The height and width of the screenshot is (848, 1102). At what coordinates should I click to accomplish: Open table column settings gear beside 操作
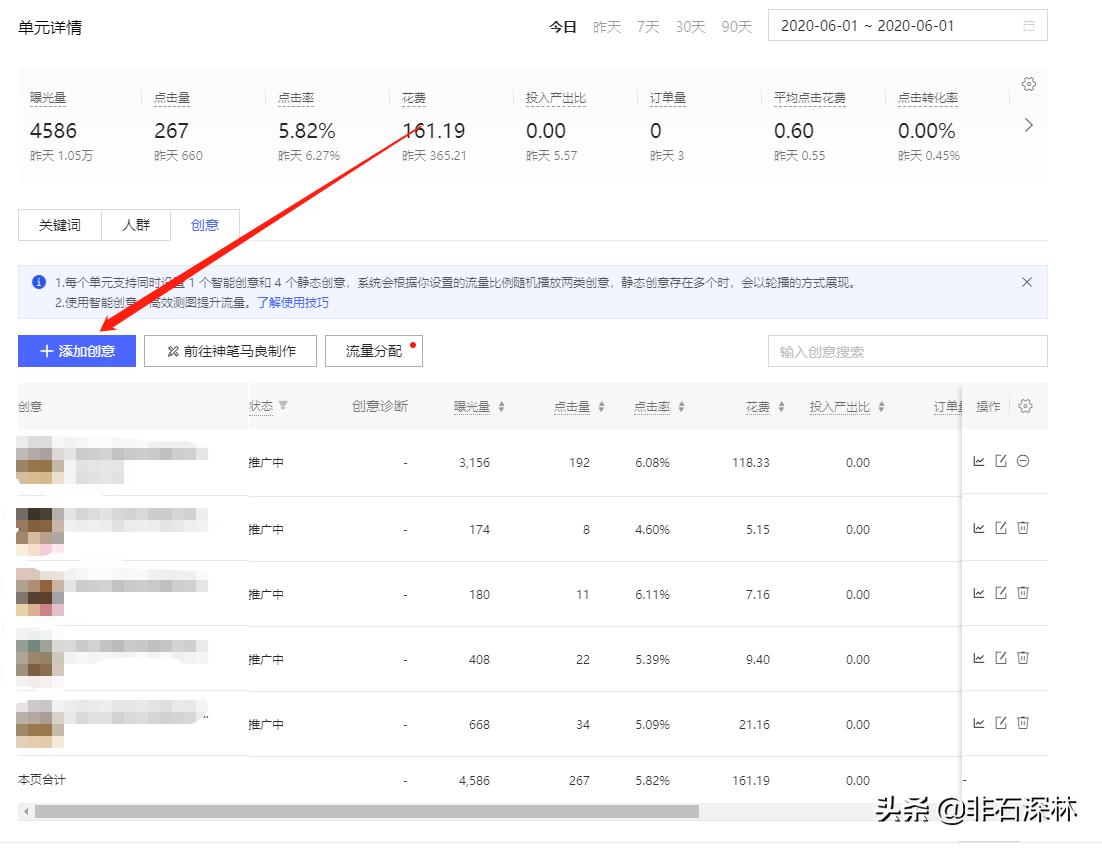coord(1025,406)
